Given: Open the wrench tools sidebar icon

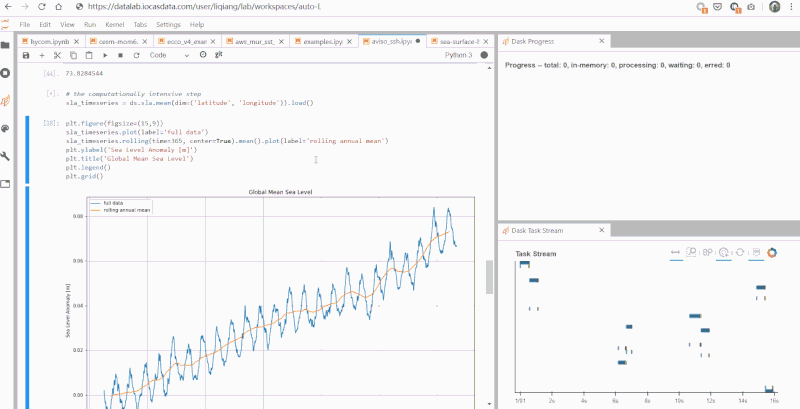Looking at the screenshot, I should pos(5,156).
